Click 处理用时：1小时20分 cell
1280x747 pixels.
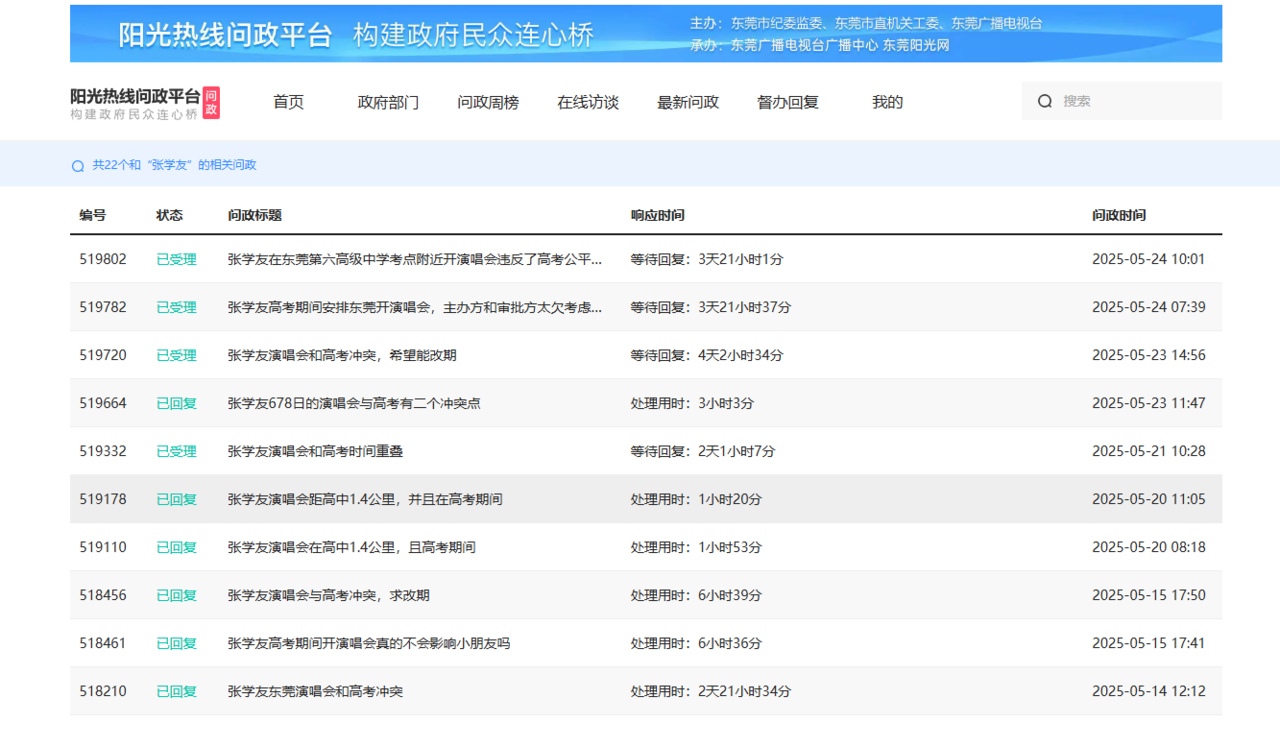696,499
